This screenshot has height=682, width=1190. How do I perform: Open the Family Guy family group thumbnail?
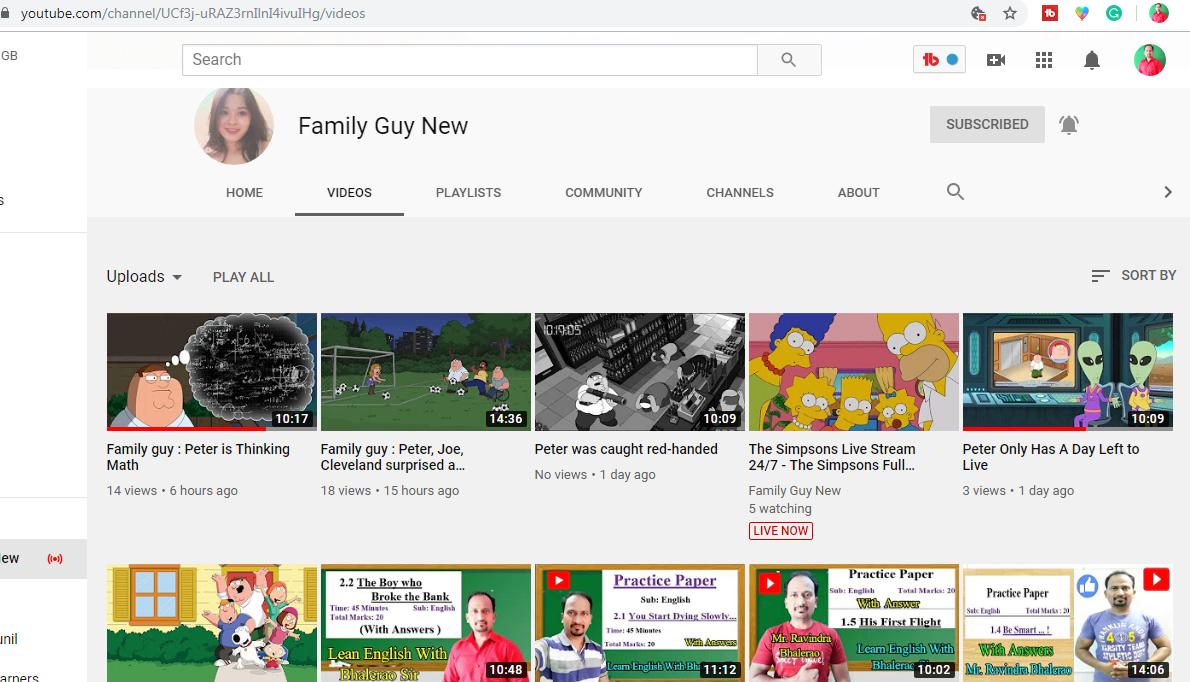(x=212, y=623)
